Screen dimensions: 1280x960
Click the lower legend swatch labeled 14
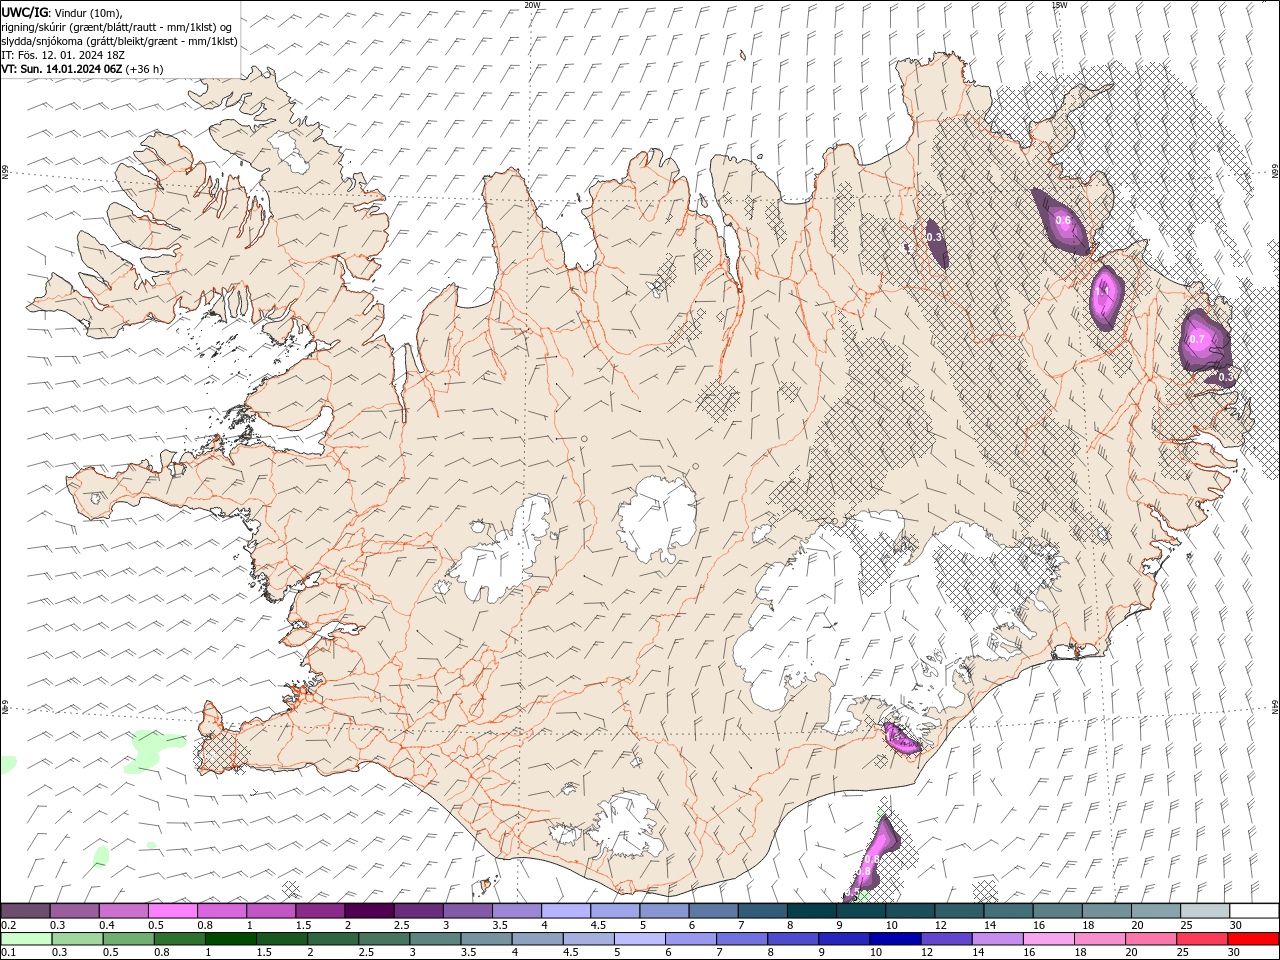[996, 939]
